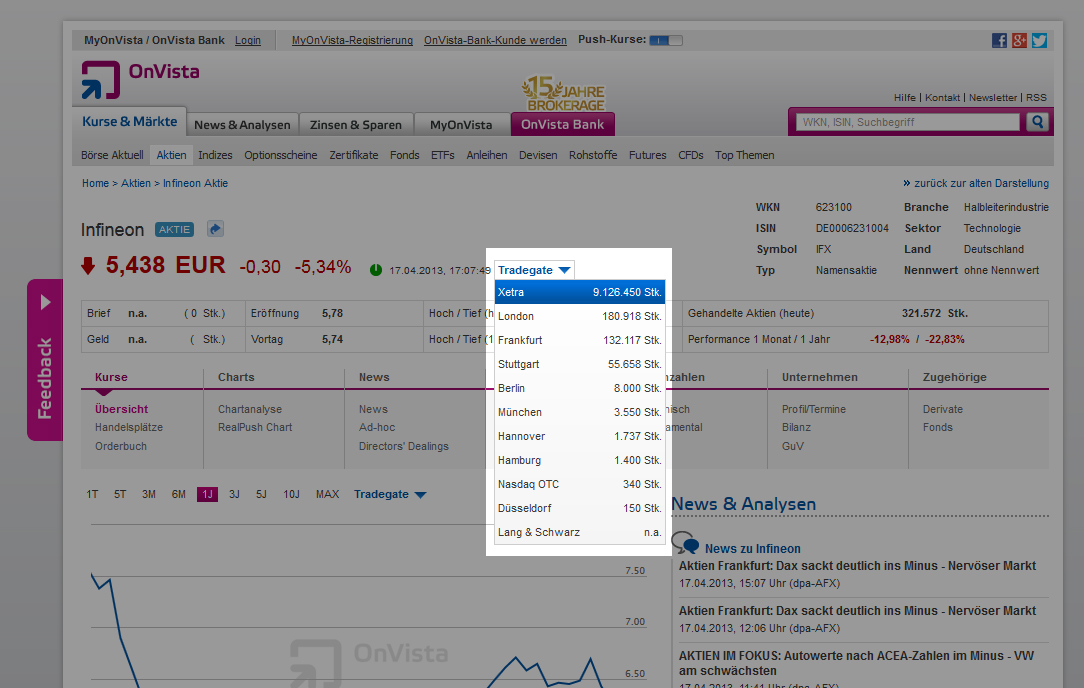This screenshot has width=1084, height=688.
Task: Select Düsseldorf in the exchange list
Action: point(579,508)
